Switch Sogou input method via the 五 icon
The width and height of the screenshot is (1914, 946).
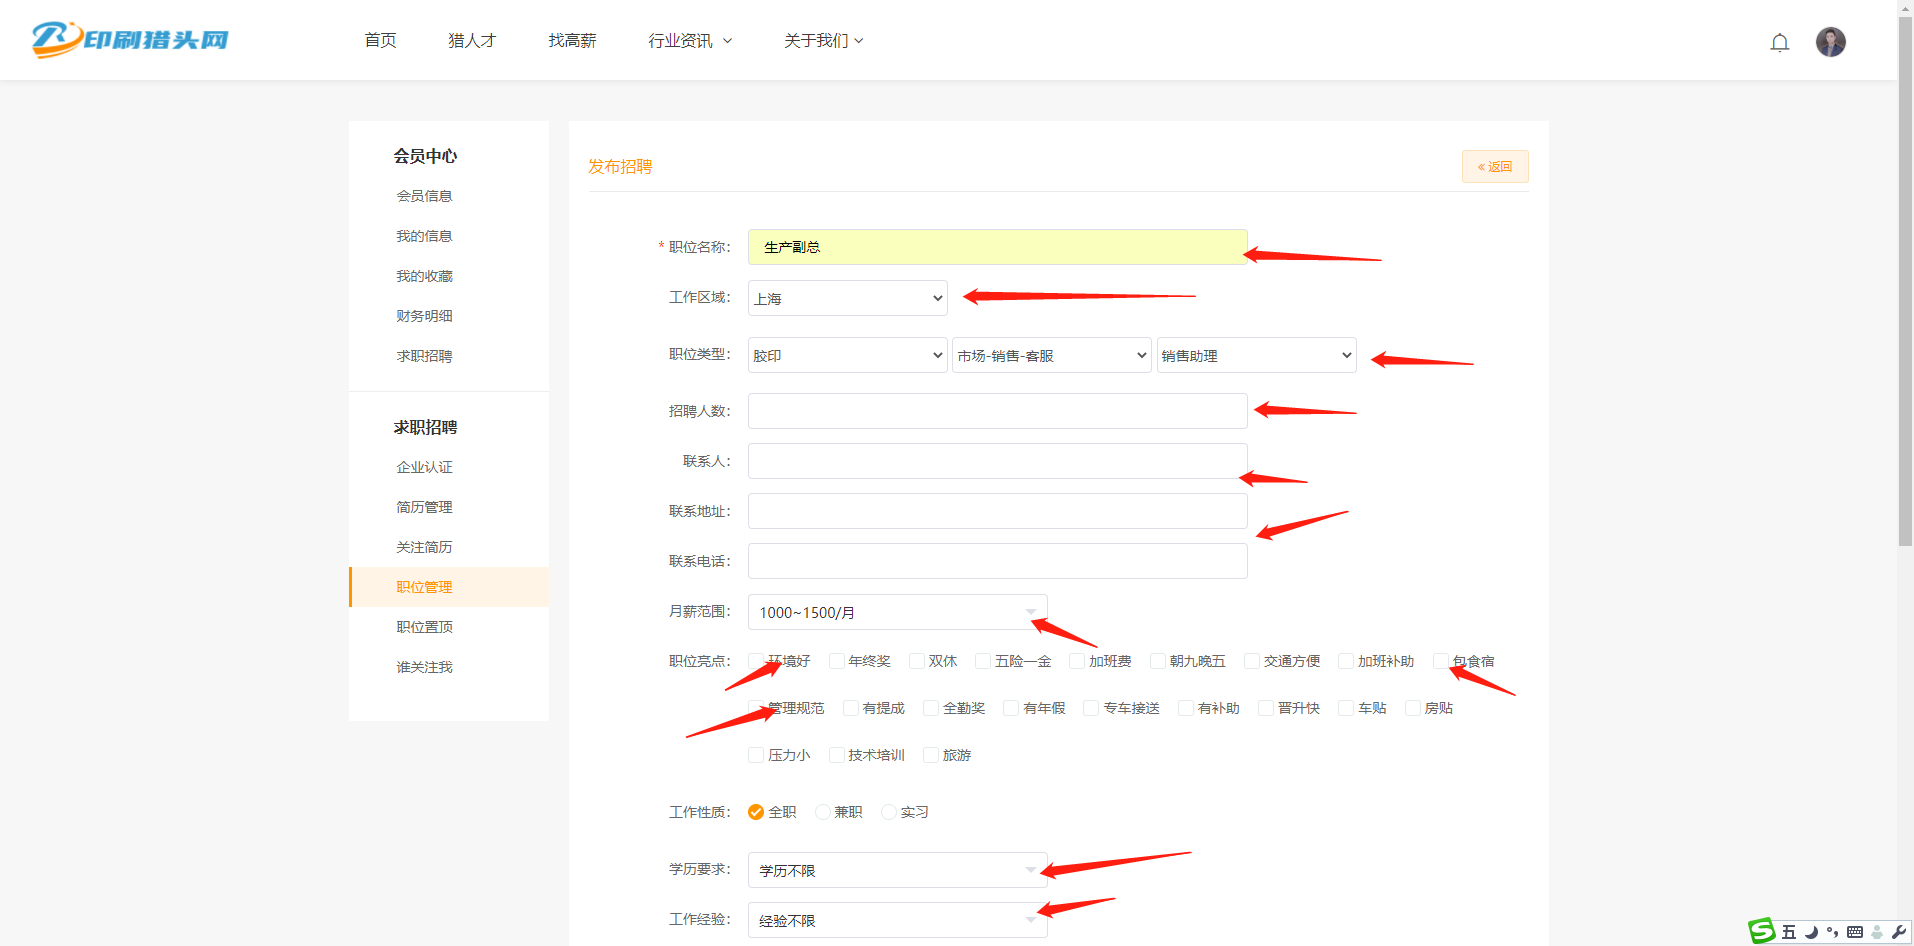point(1789,932)
